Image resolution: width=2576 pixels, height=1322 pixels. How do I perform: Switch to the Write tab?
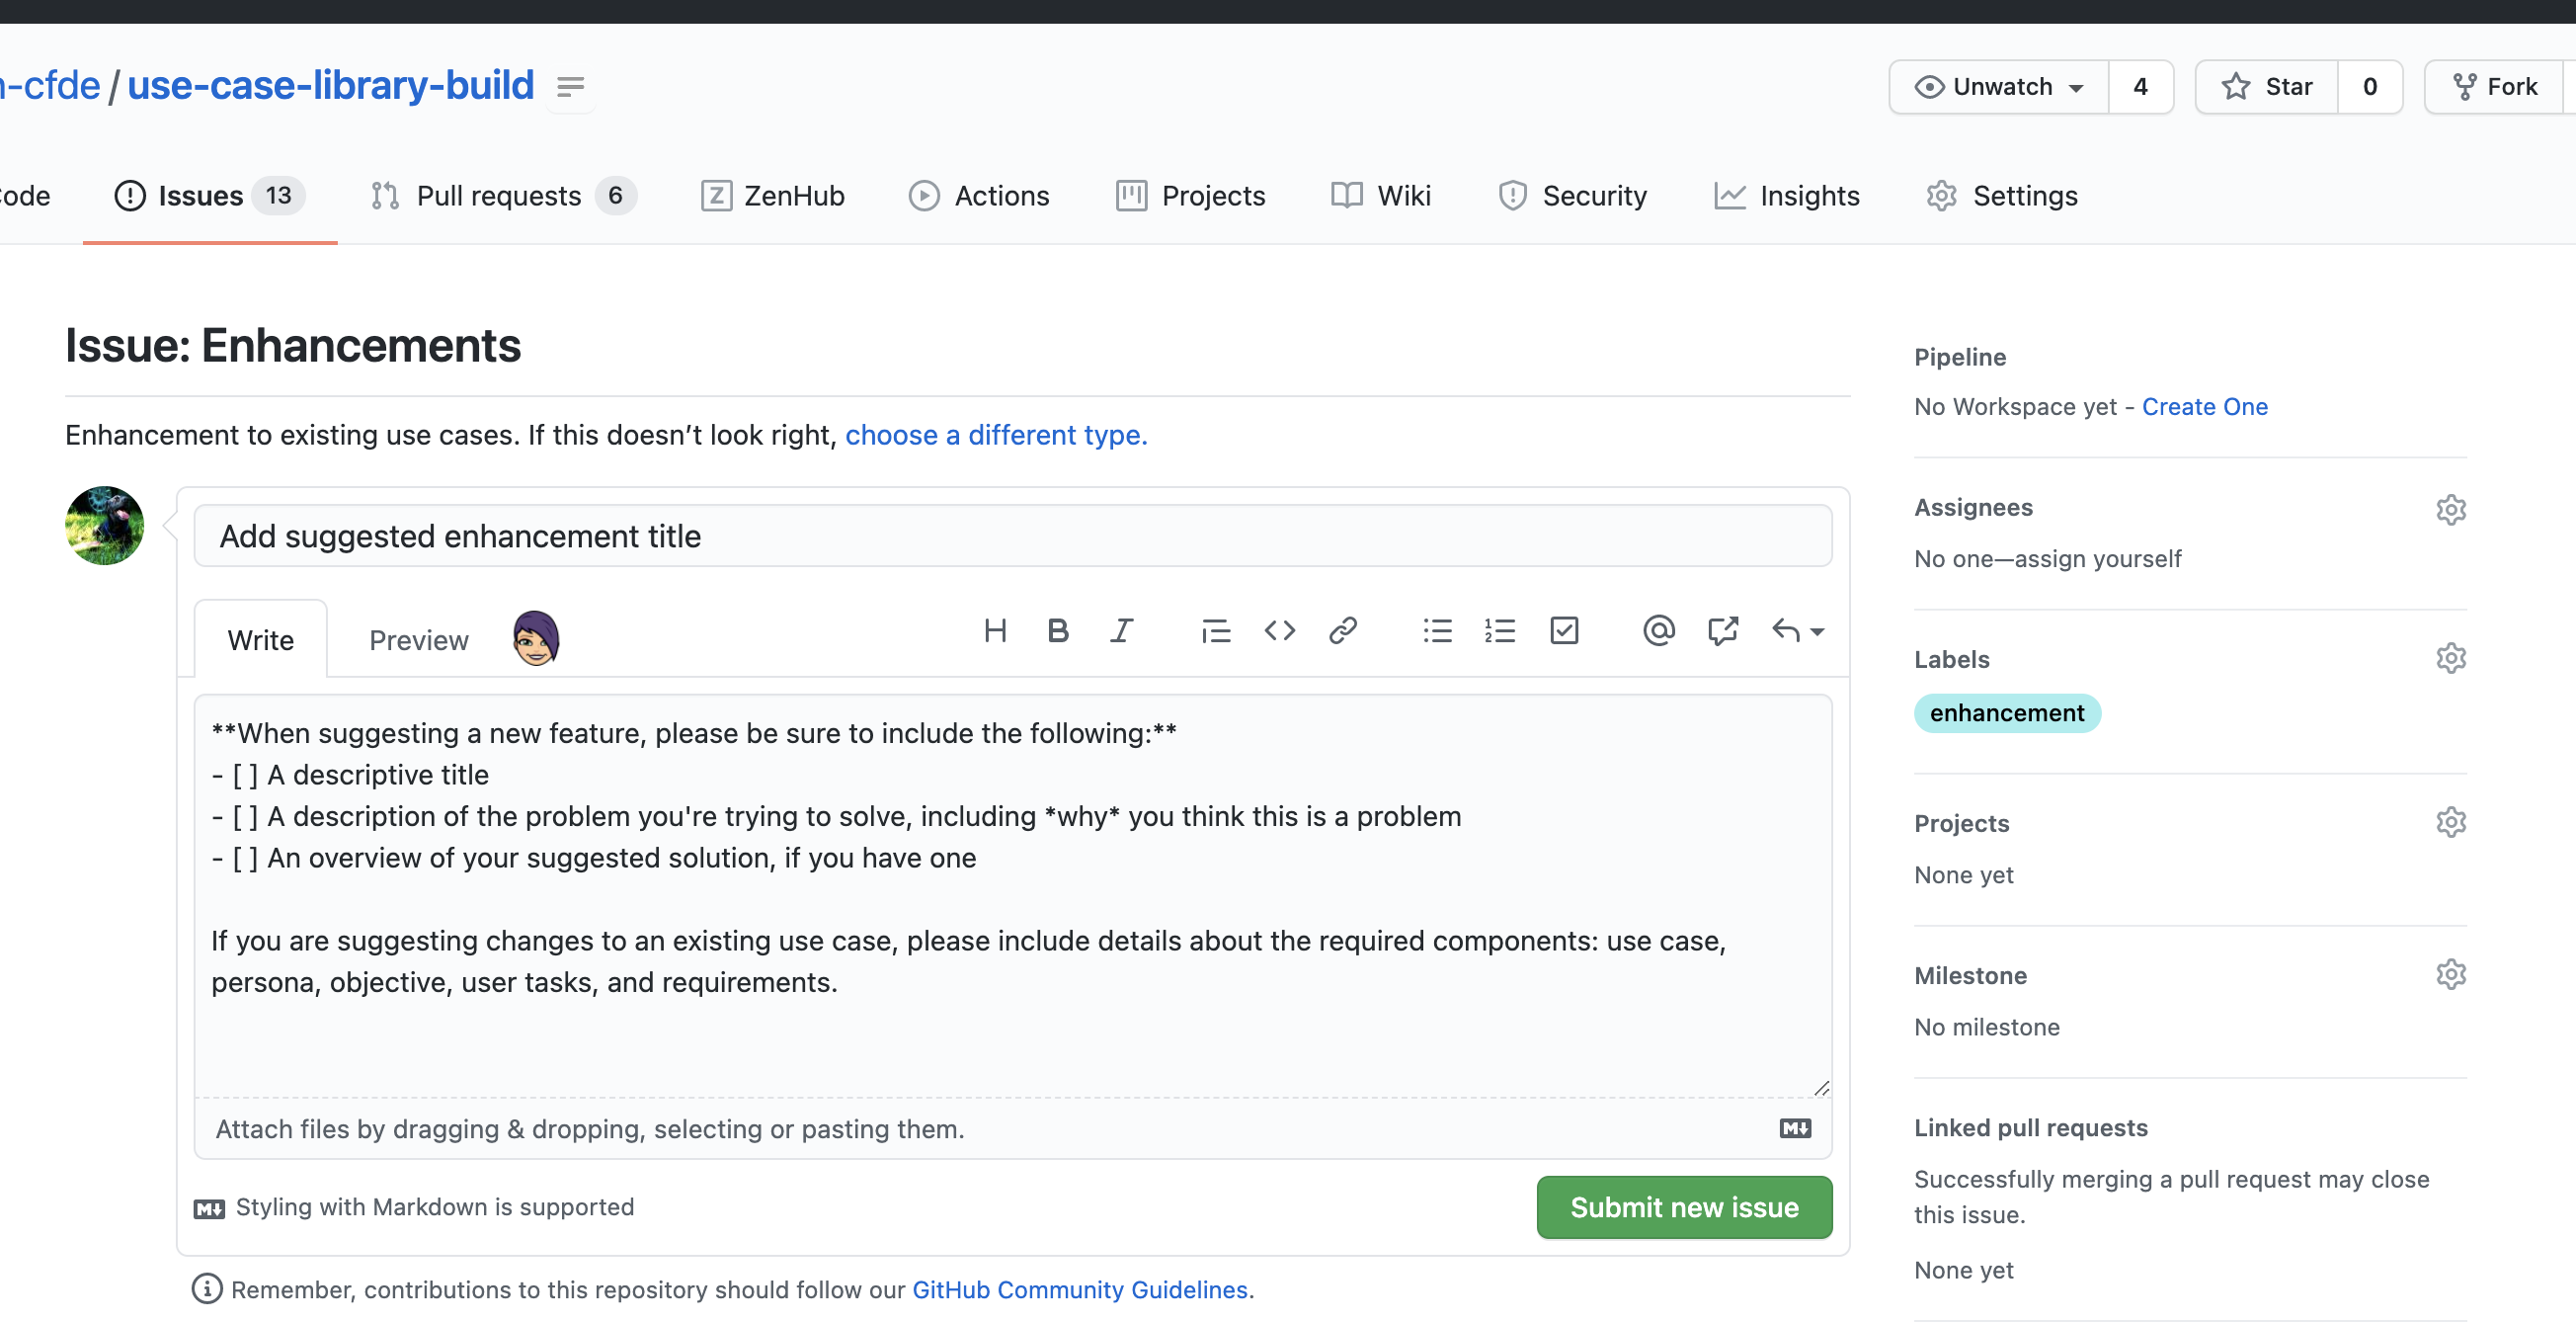point(260,639)
